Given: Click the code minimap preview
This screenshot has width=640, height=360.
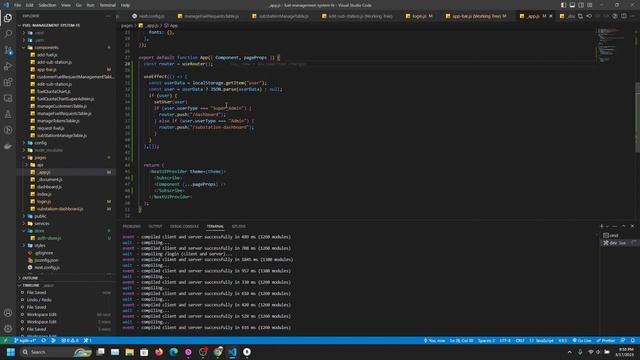Looking at the screenshot, I should tap(612, 45).
